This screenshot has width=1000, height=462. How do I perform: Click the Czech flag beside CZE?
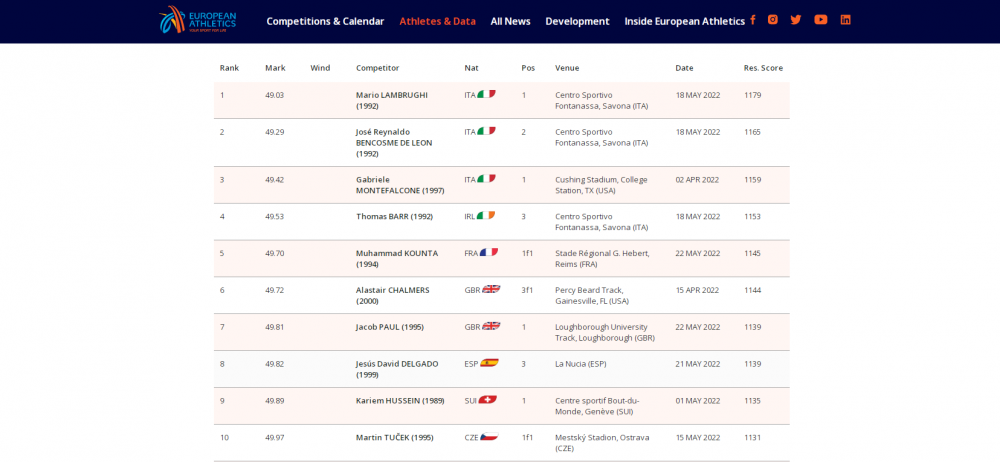click(488, 437)
